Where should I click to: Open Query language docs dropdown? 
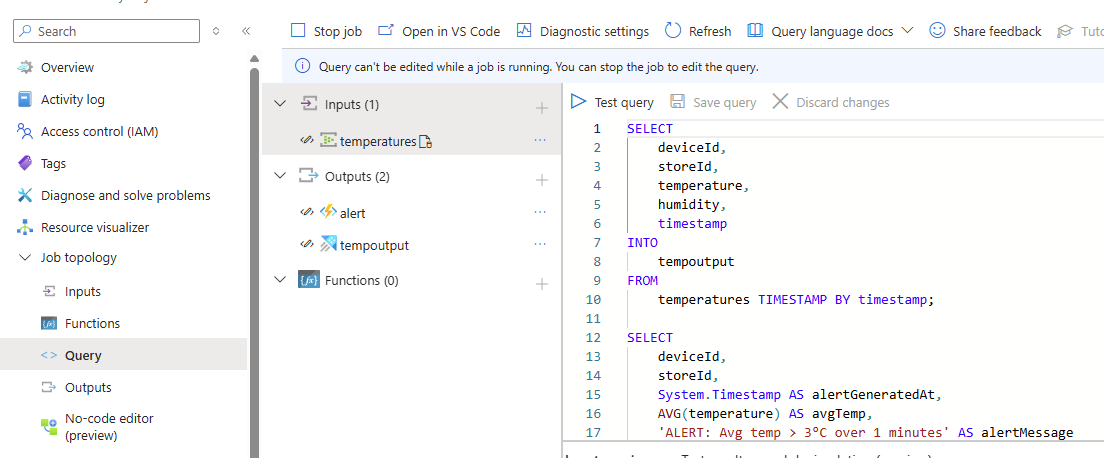[830, 31]
